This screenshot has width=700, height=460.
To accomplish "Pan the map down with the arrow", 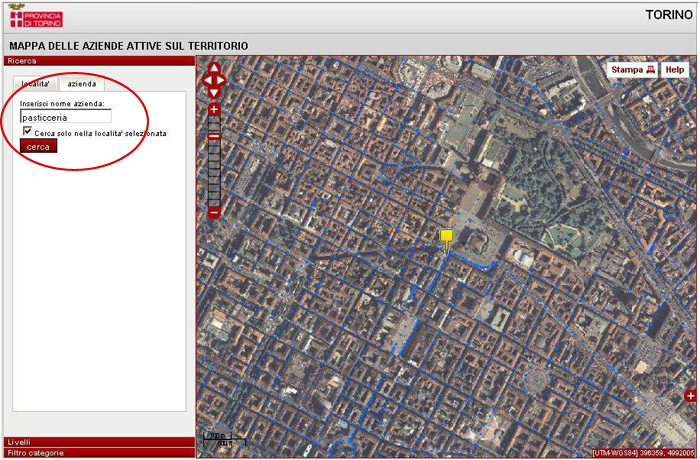I will tap(214, 93).
